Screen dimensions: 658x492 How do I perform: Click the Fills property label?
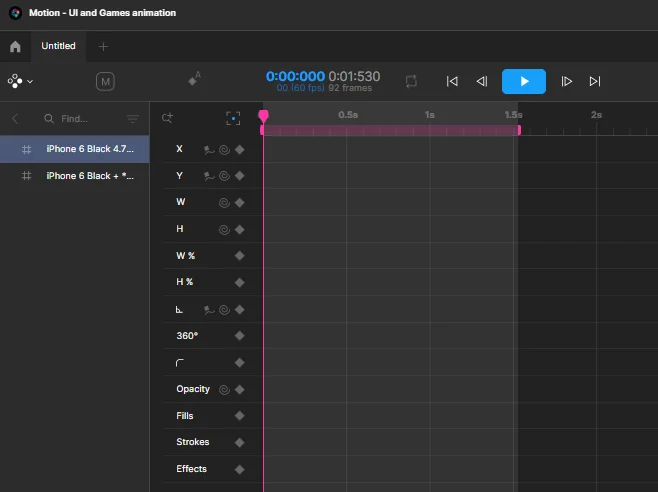click(x=185, y=416)
